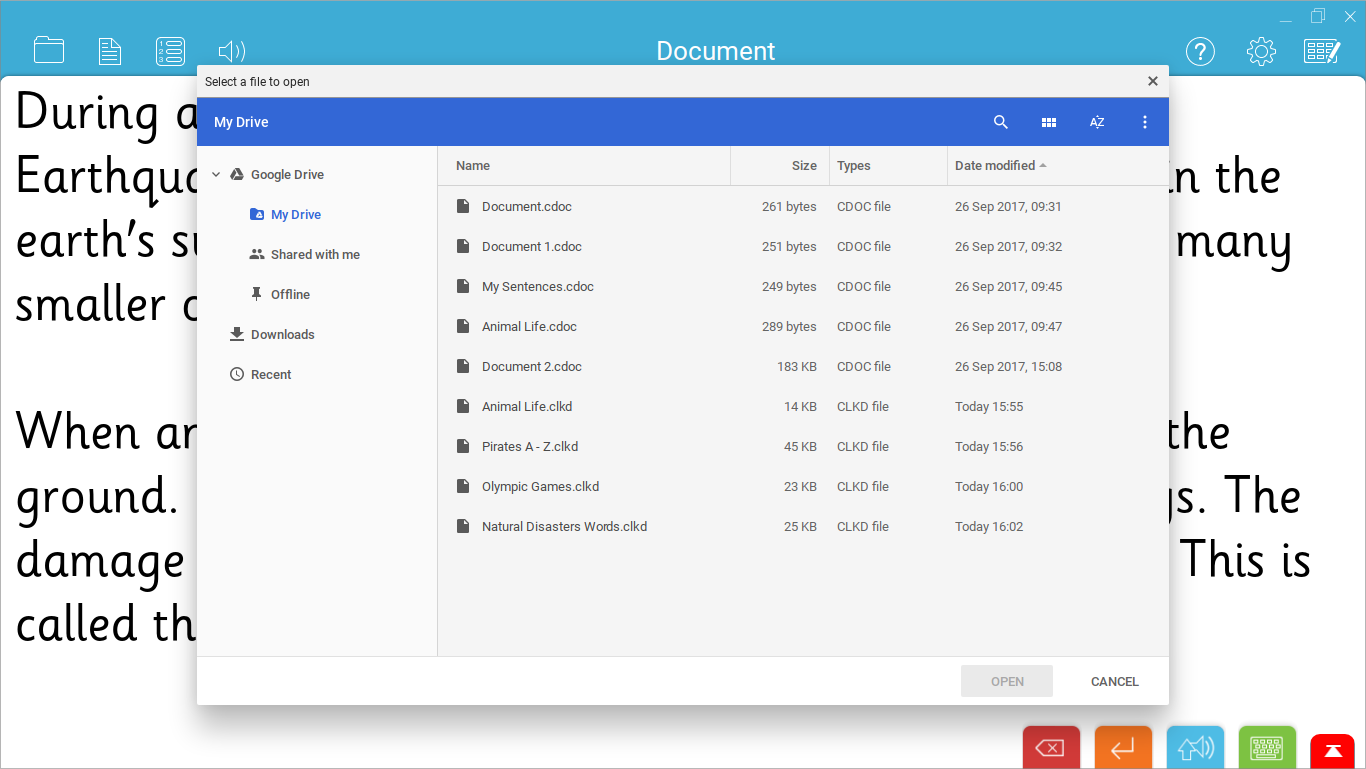Screen dimensions: 1366x769
Task: Click the search icon in the file dialog
Action: coord(1000,122)
